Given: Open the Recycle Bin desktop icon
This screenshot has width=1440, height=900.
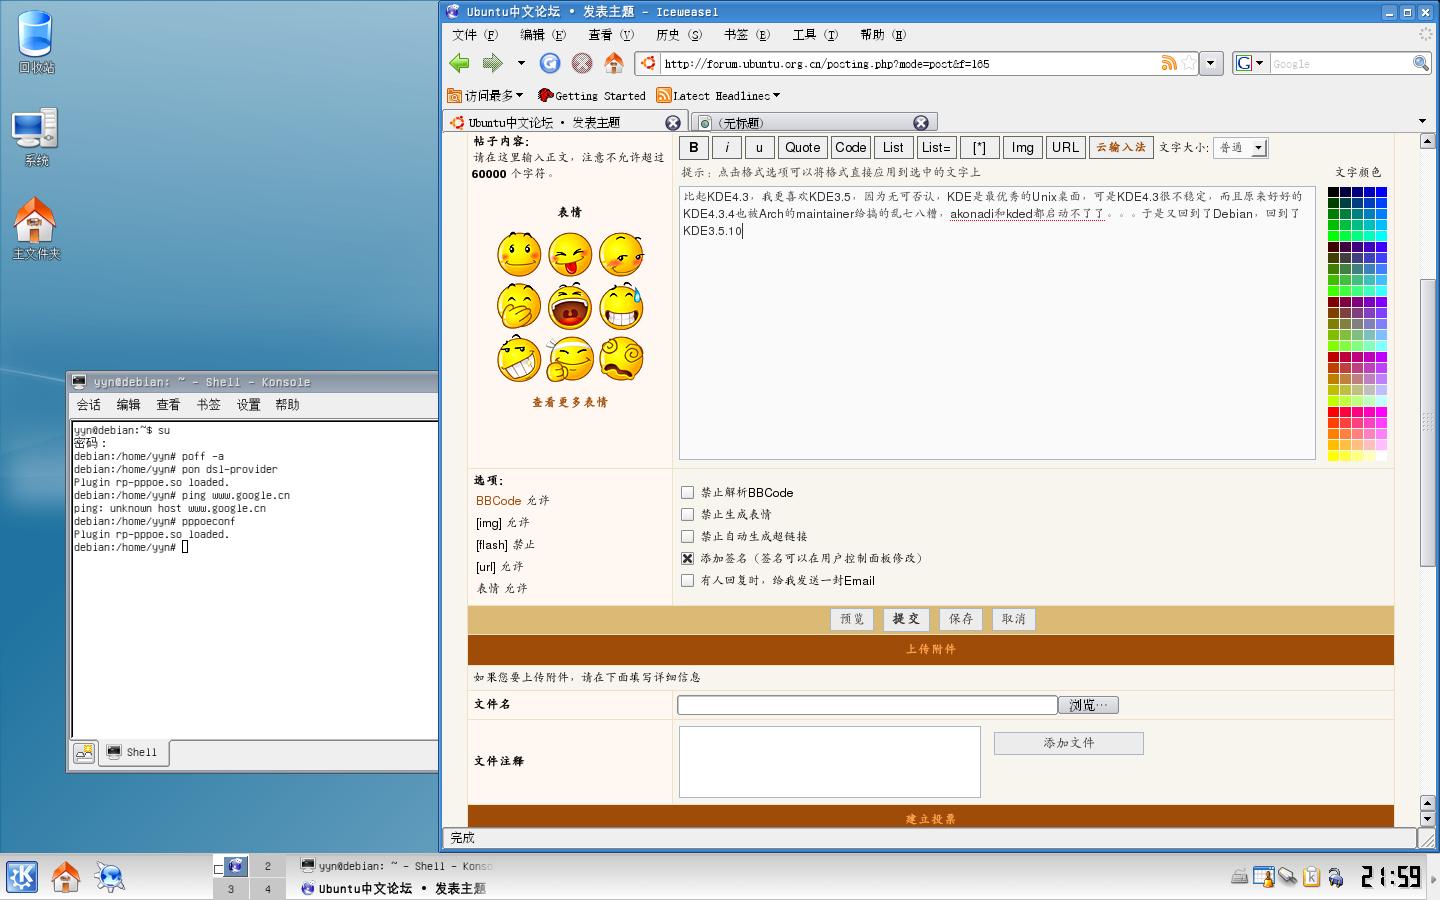Looking at the screenshot, I should pos(36,42).
